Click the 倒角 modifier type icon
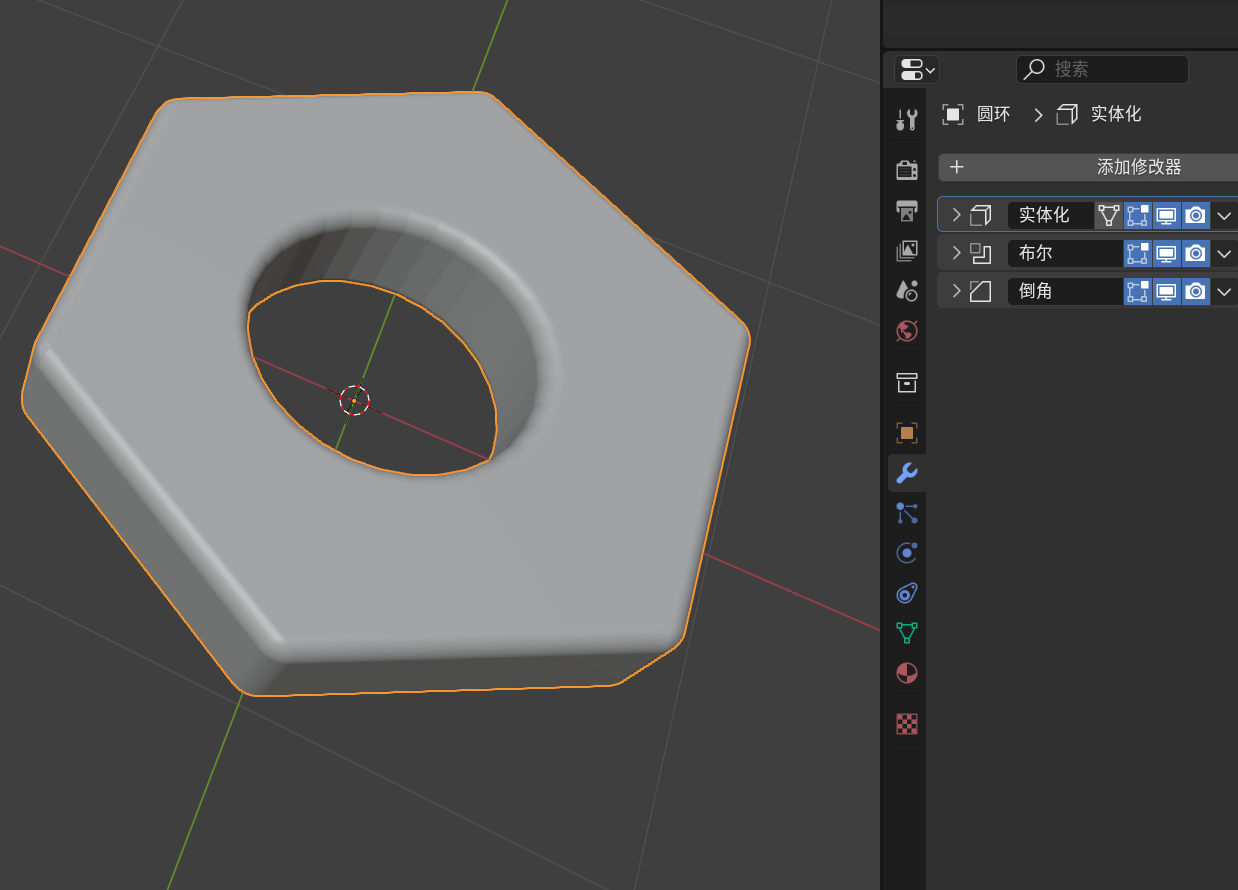The image size is (1238, 890). (x=981, y=291)
